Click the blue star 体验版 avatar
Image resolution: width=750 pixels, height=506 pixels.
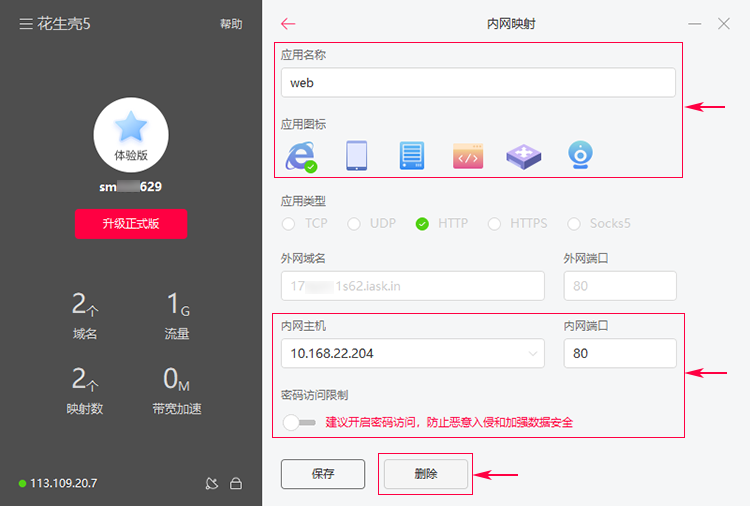tap(131, 135)
